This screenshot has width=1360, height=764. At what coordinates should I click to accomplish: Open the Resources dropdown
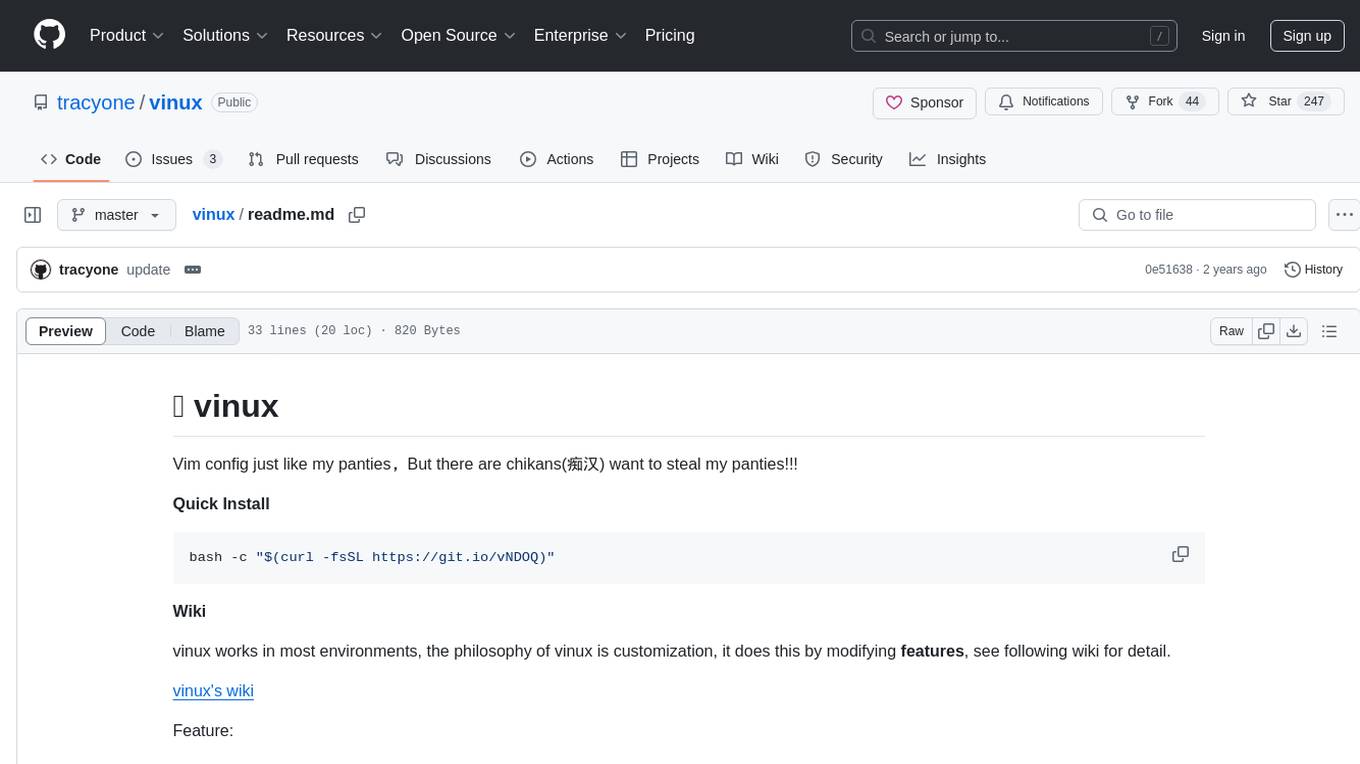[334, 35]
